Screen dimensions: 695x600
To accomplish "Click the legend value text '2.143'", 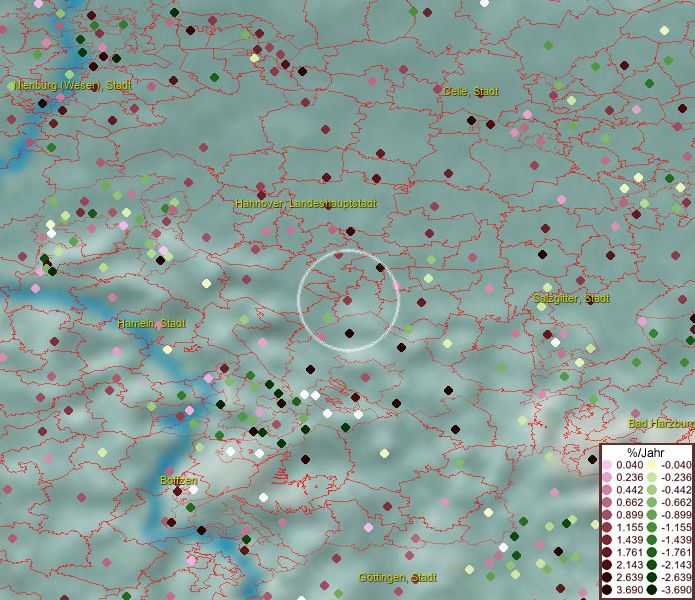I will click(629, 565).
